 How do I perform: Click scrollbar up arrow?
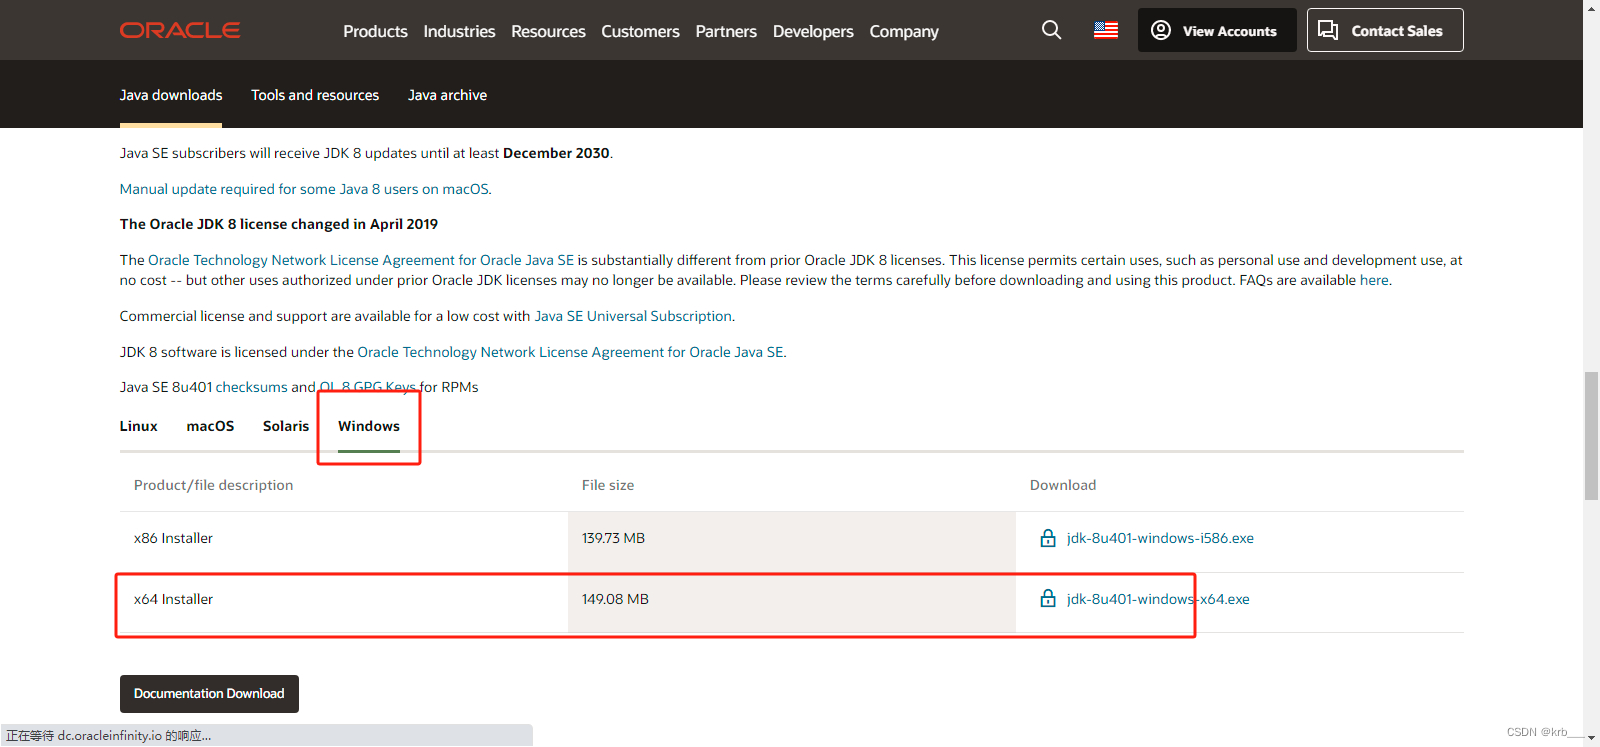pyautogui.click(x=1591, y=8)
